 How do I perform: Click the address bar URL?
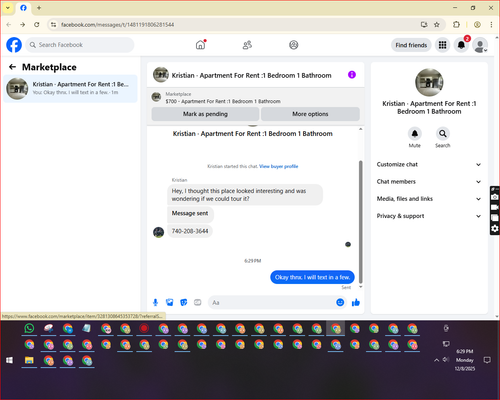(x=117, y=25)
